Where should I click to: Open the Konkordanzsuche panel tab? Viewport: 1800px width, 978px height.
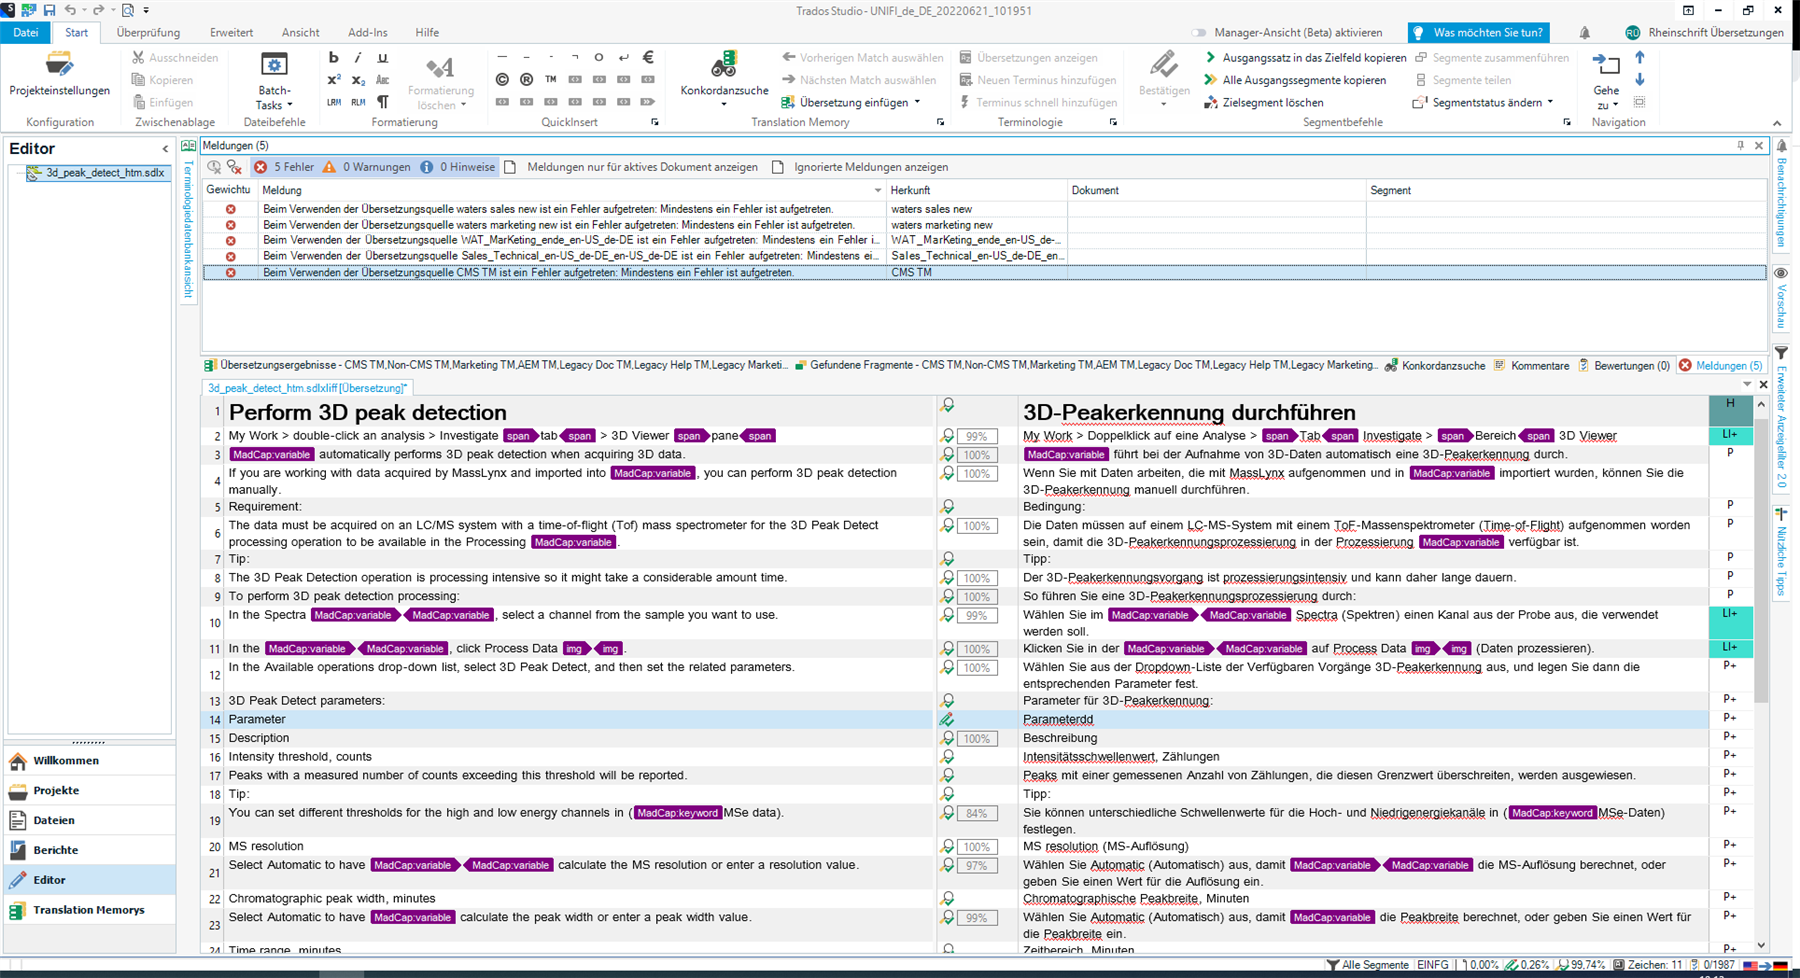click(x=1435, y=366)
